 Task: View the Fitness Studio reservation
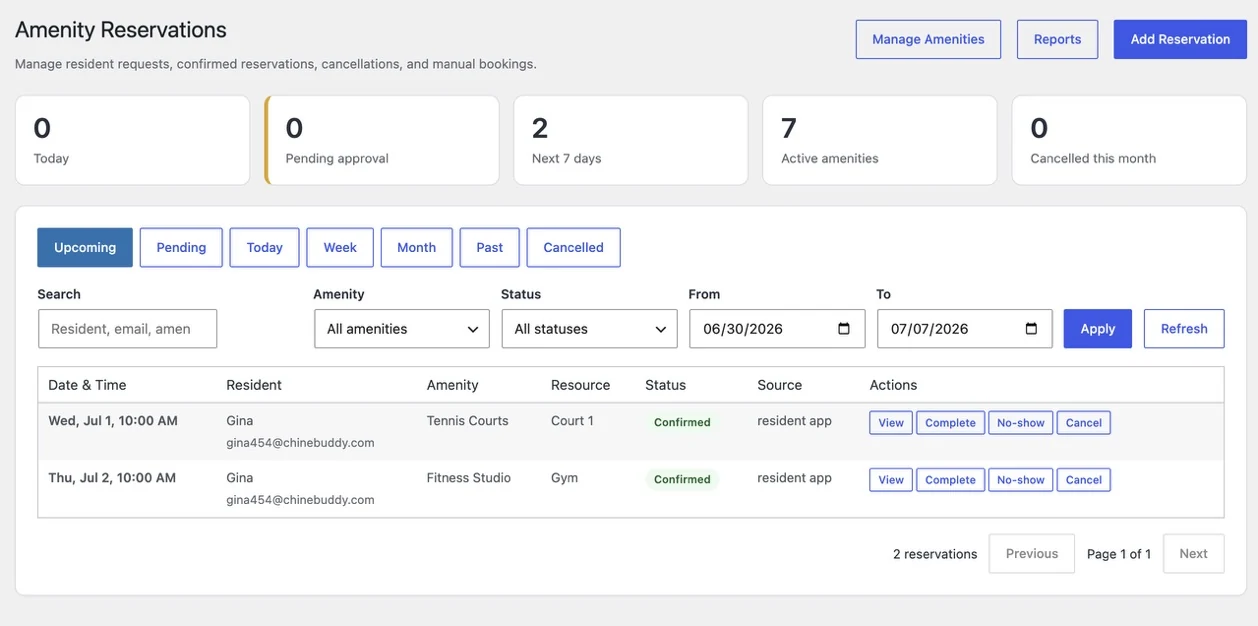click(x=891, y=480)
